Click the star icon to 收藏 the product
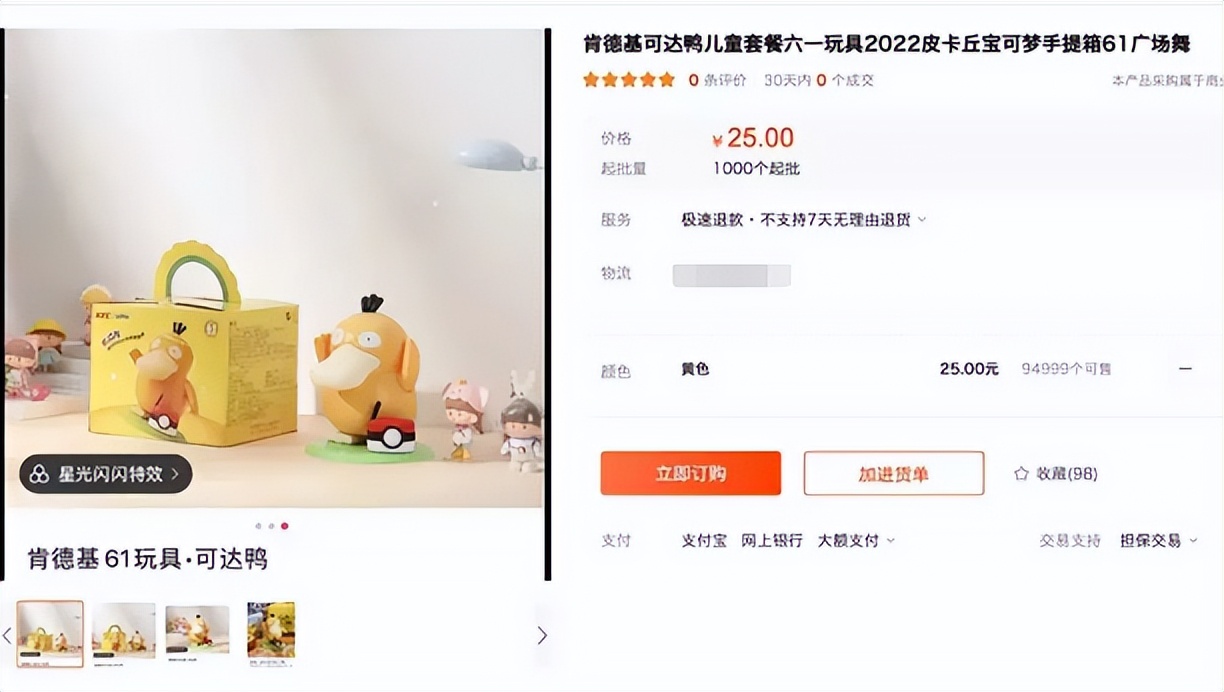Viewport: 1224px width, 692px height. coord(1021,473)
